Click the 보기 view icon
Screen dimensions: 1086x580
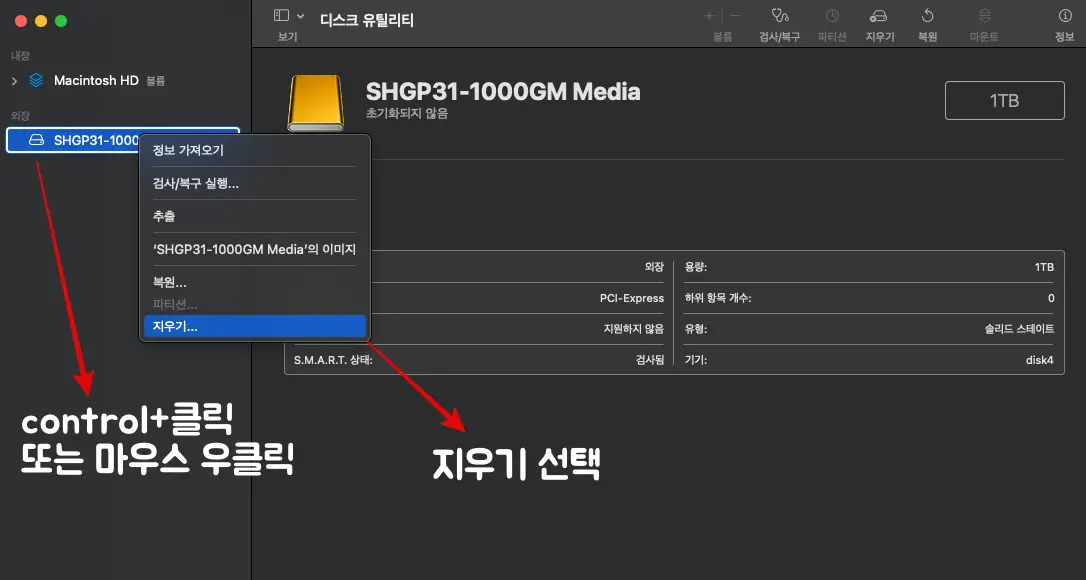click(x=281, y=15)
